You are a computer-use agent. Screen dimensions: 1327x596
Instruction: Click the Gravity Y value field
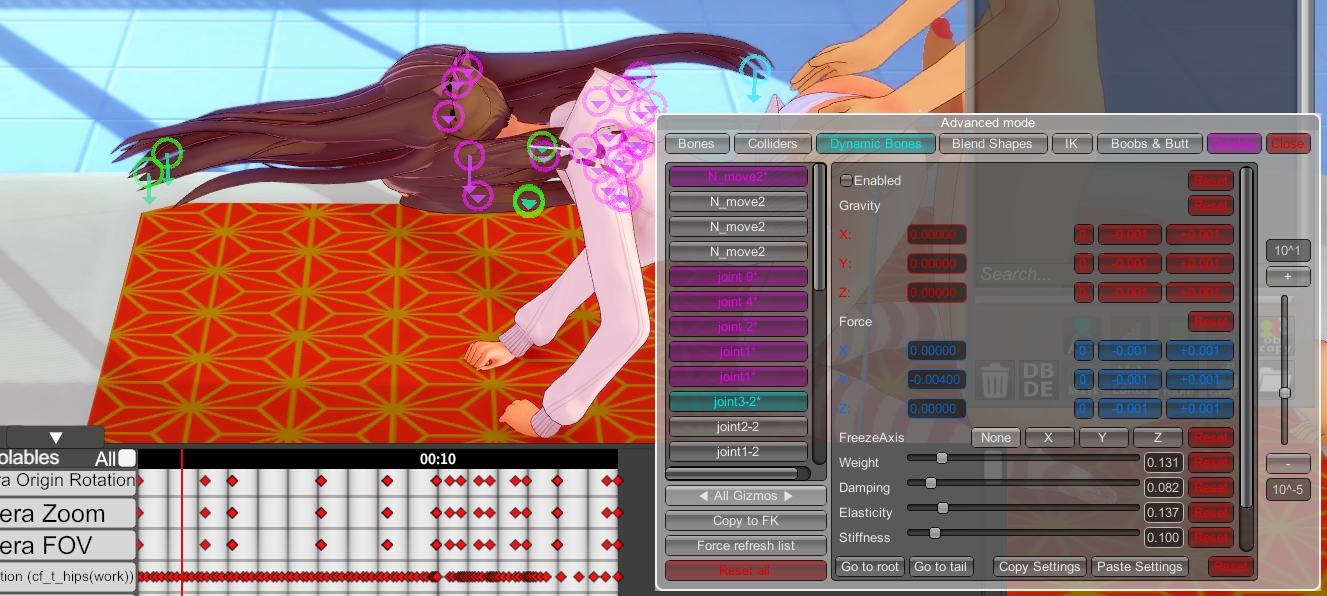click(937, 264)
